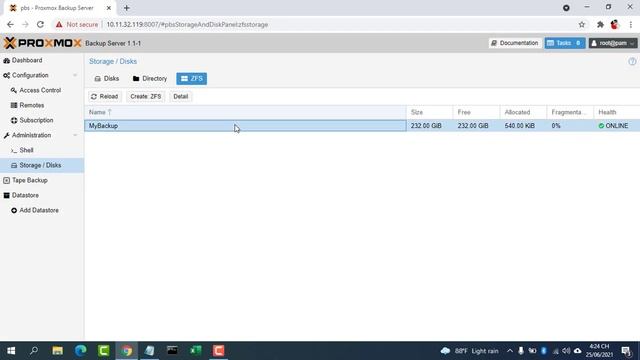Click the Not secure warning icon
Viewport: 640px width, 360px height.
coord(59,24)
